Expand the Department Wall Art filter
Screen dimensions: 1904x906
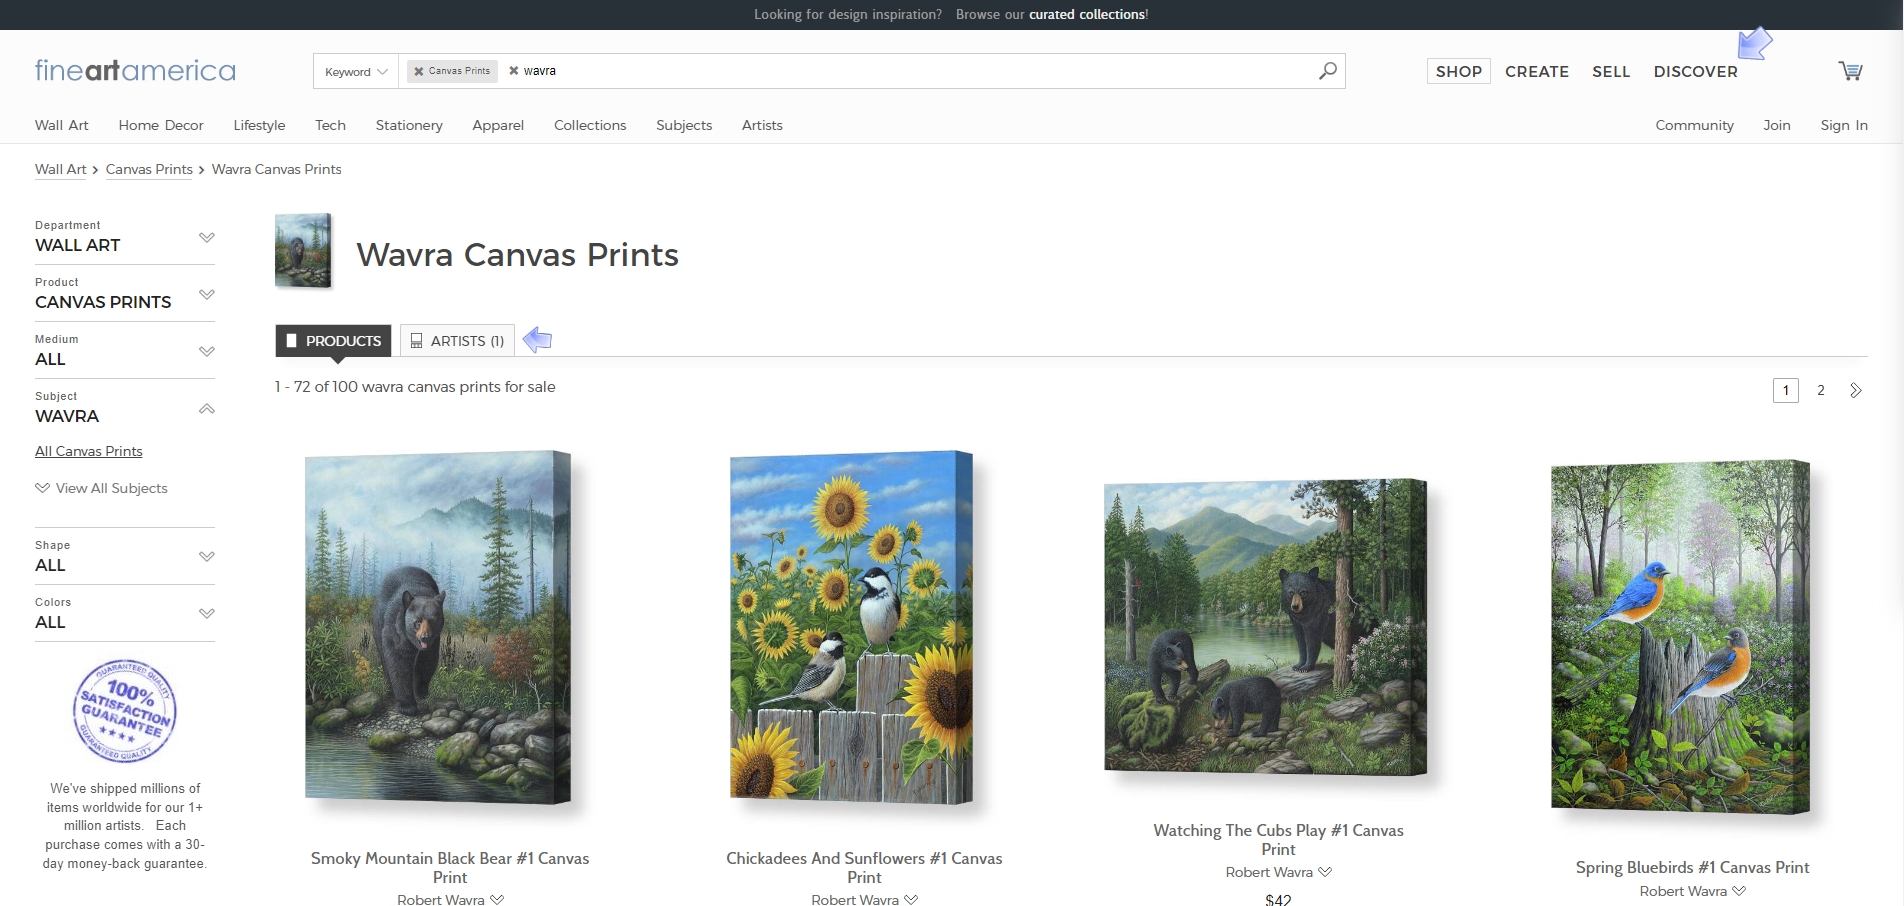click(x=125, y=237)
